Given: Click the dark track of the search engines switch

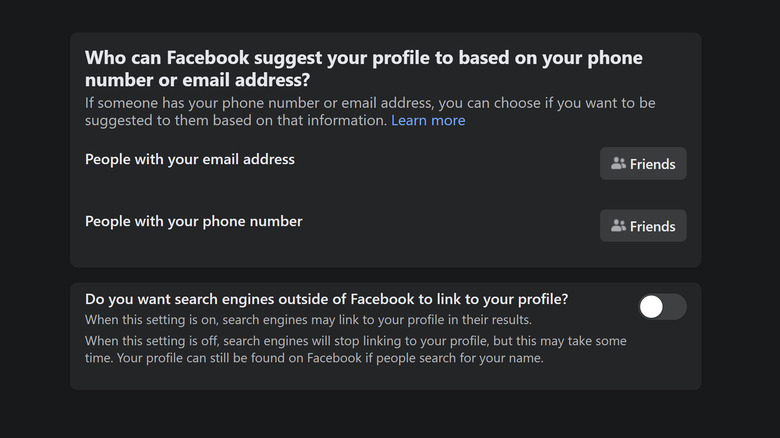Looking at the screenshot, I should tap(675, 307).
